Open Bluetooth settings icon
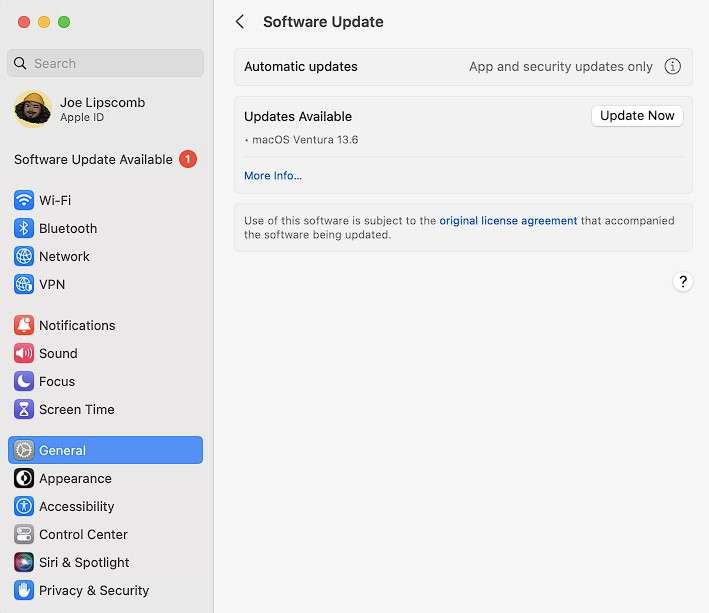The image size is (709, 613). pos(24,228)
